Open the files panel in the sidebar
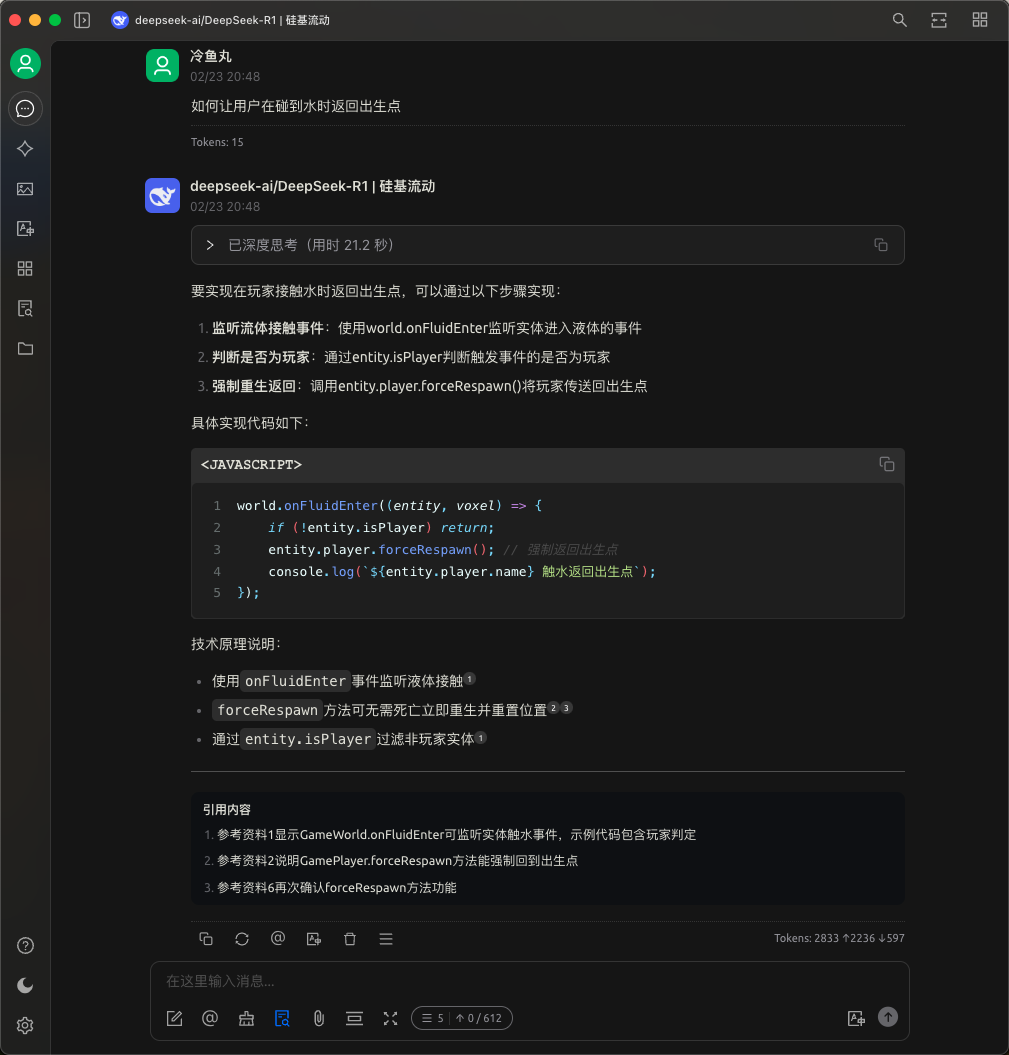The height and width of the screenshot is (1055, 1009). [x=25, y=348]
